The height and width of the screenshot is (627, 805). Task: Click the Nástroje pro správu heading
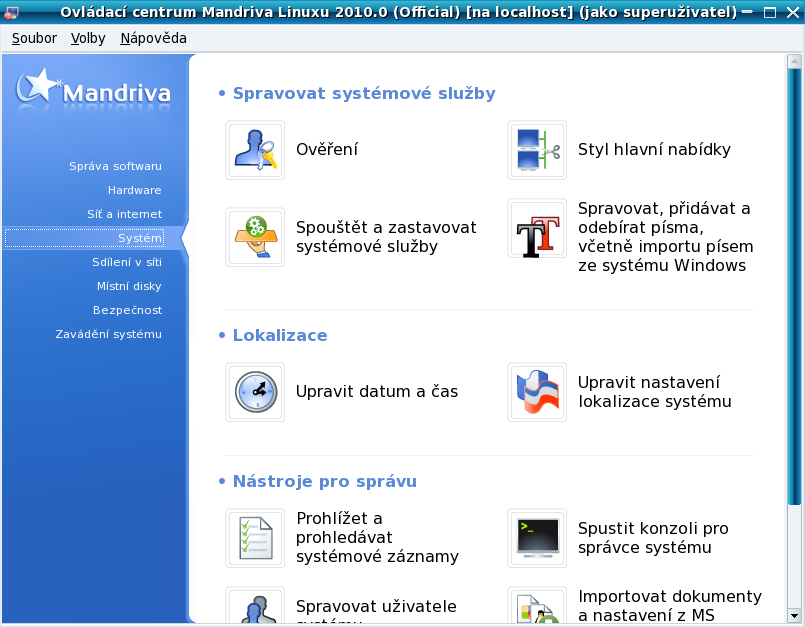(x=324, y=481)
